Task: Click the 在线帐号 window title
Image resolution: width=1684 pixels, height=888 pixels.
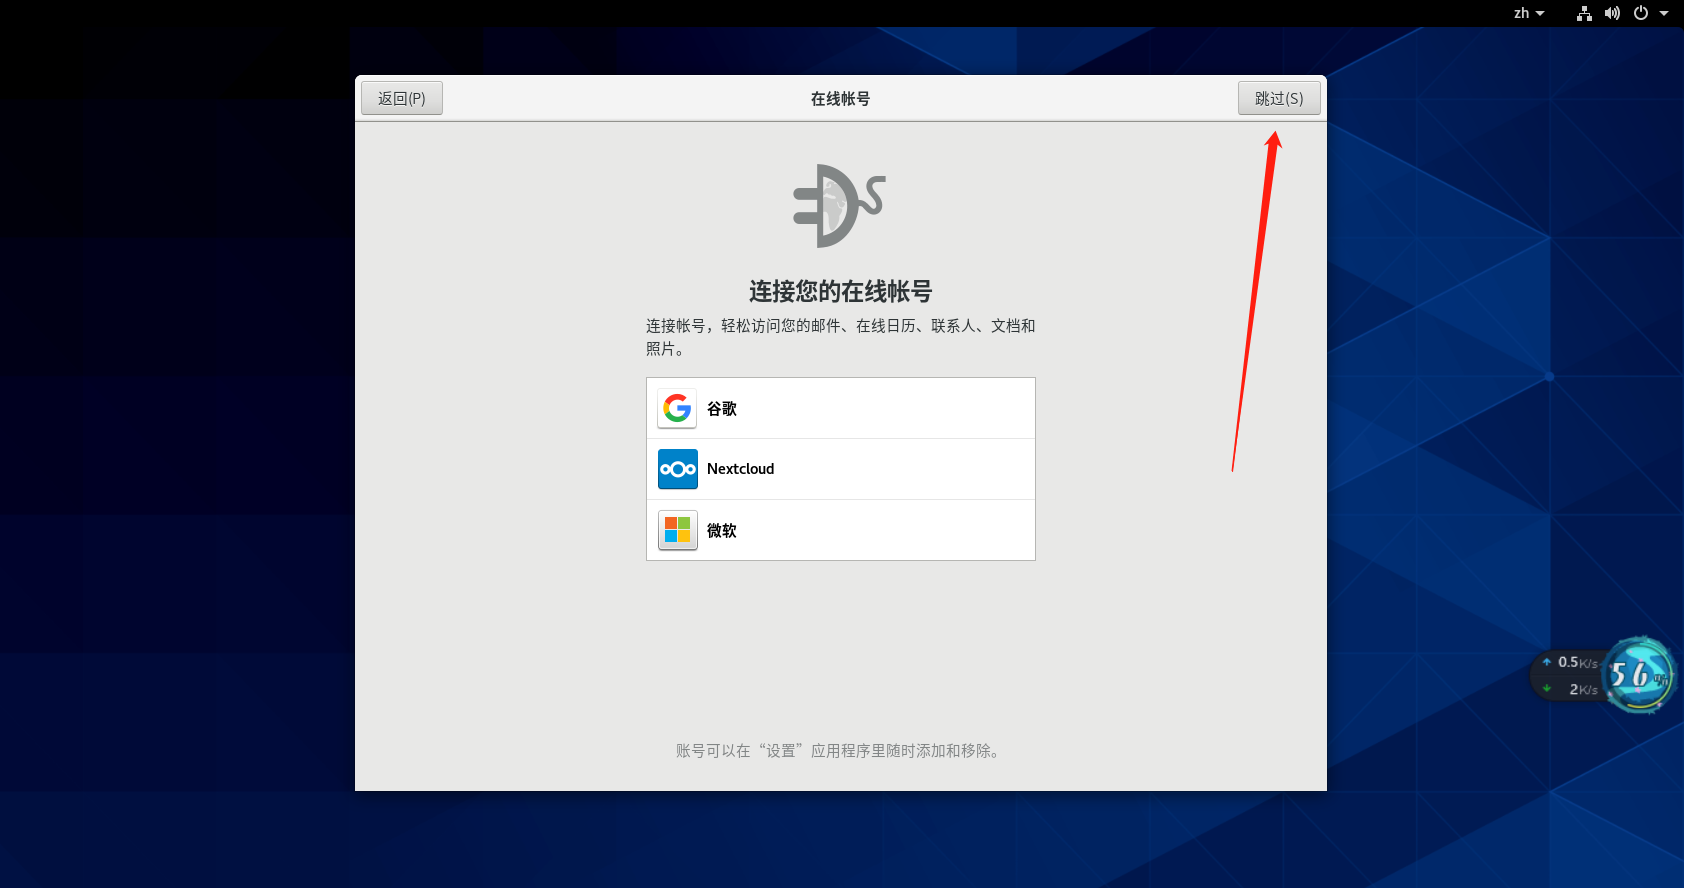Action: (840, 98)
